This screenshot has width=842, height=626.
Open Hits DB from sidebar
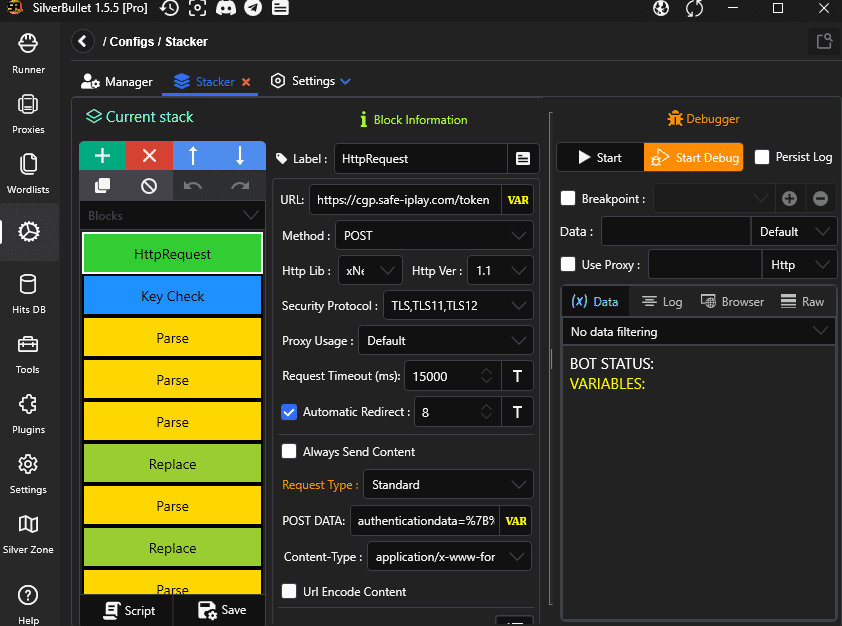click(x=28, y=293)
